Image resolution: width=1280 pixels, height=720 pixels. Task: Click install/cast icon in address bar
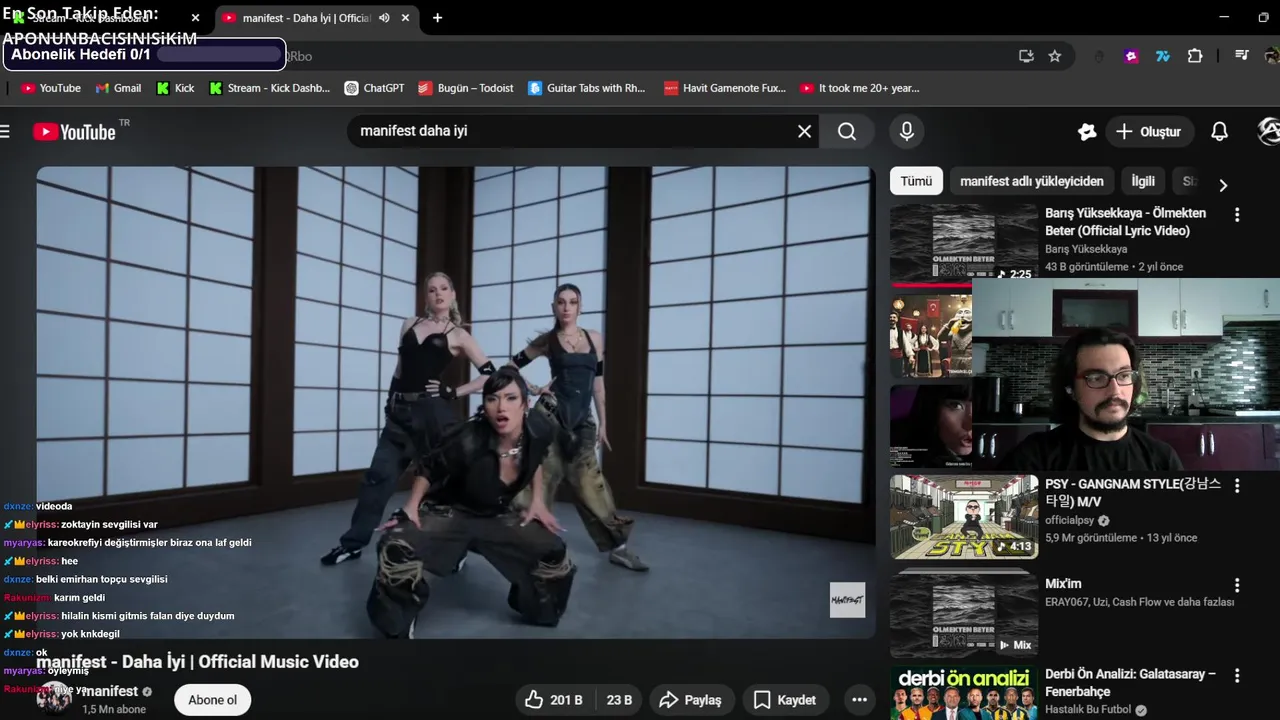(x=1026, y=56)
